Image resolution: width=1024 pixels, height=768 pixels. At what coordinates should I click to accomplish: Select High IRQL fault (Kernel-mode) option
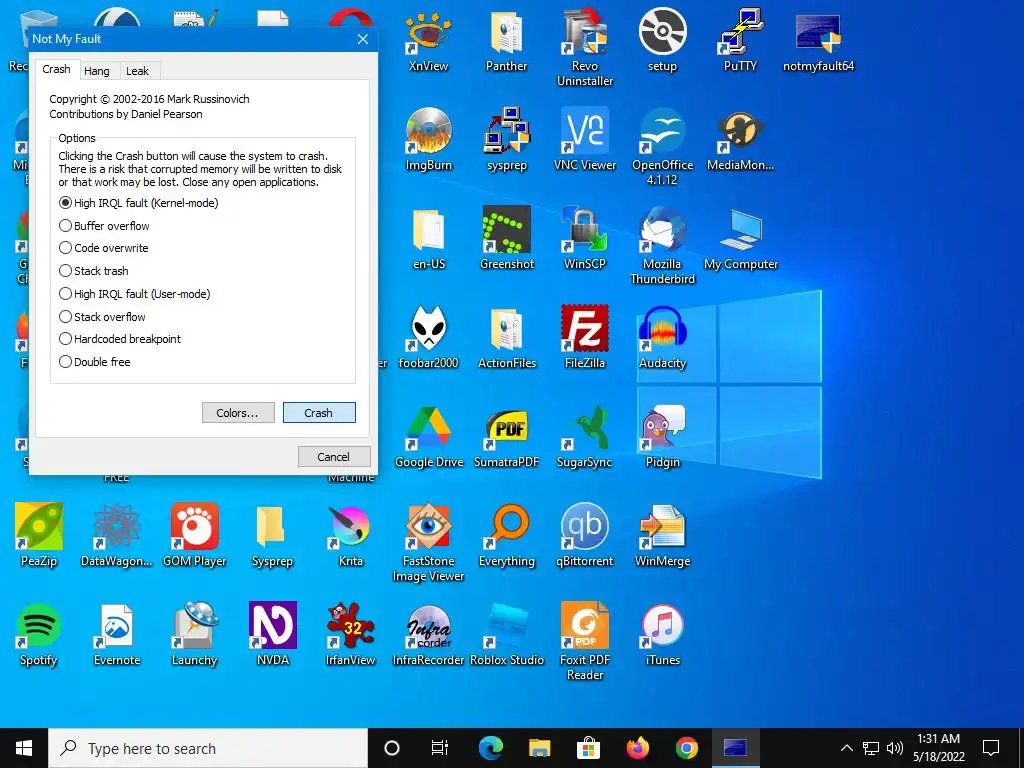tap(138, 203)
